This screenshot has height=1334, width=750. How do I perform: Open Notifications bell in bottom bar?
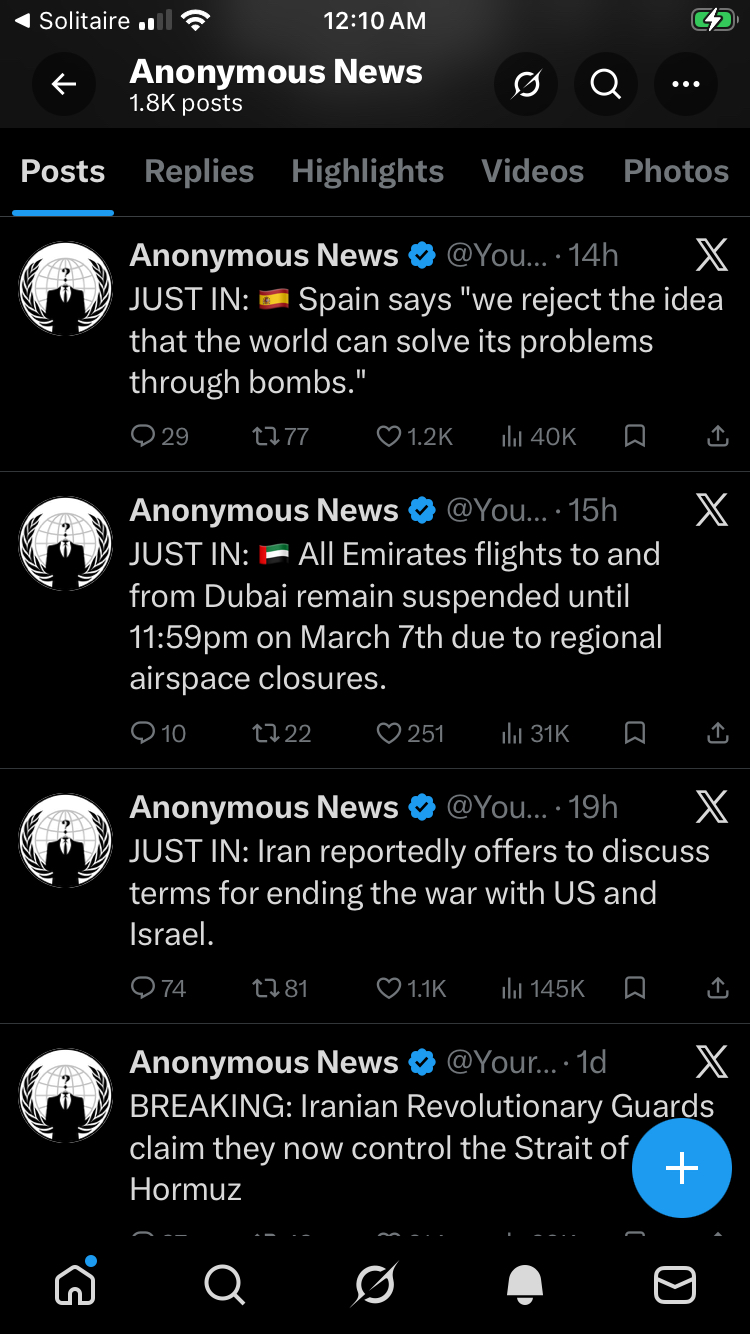[x=525, y=1284]
